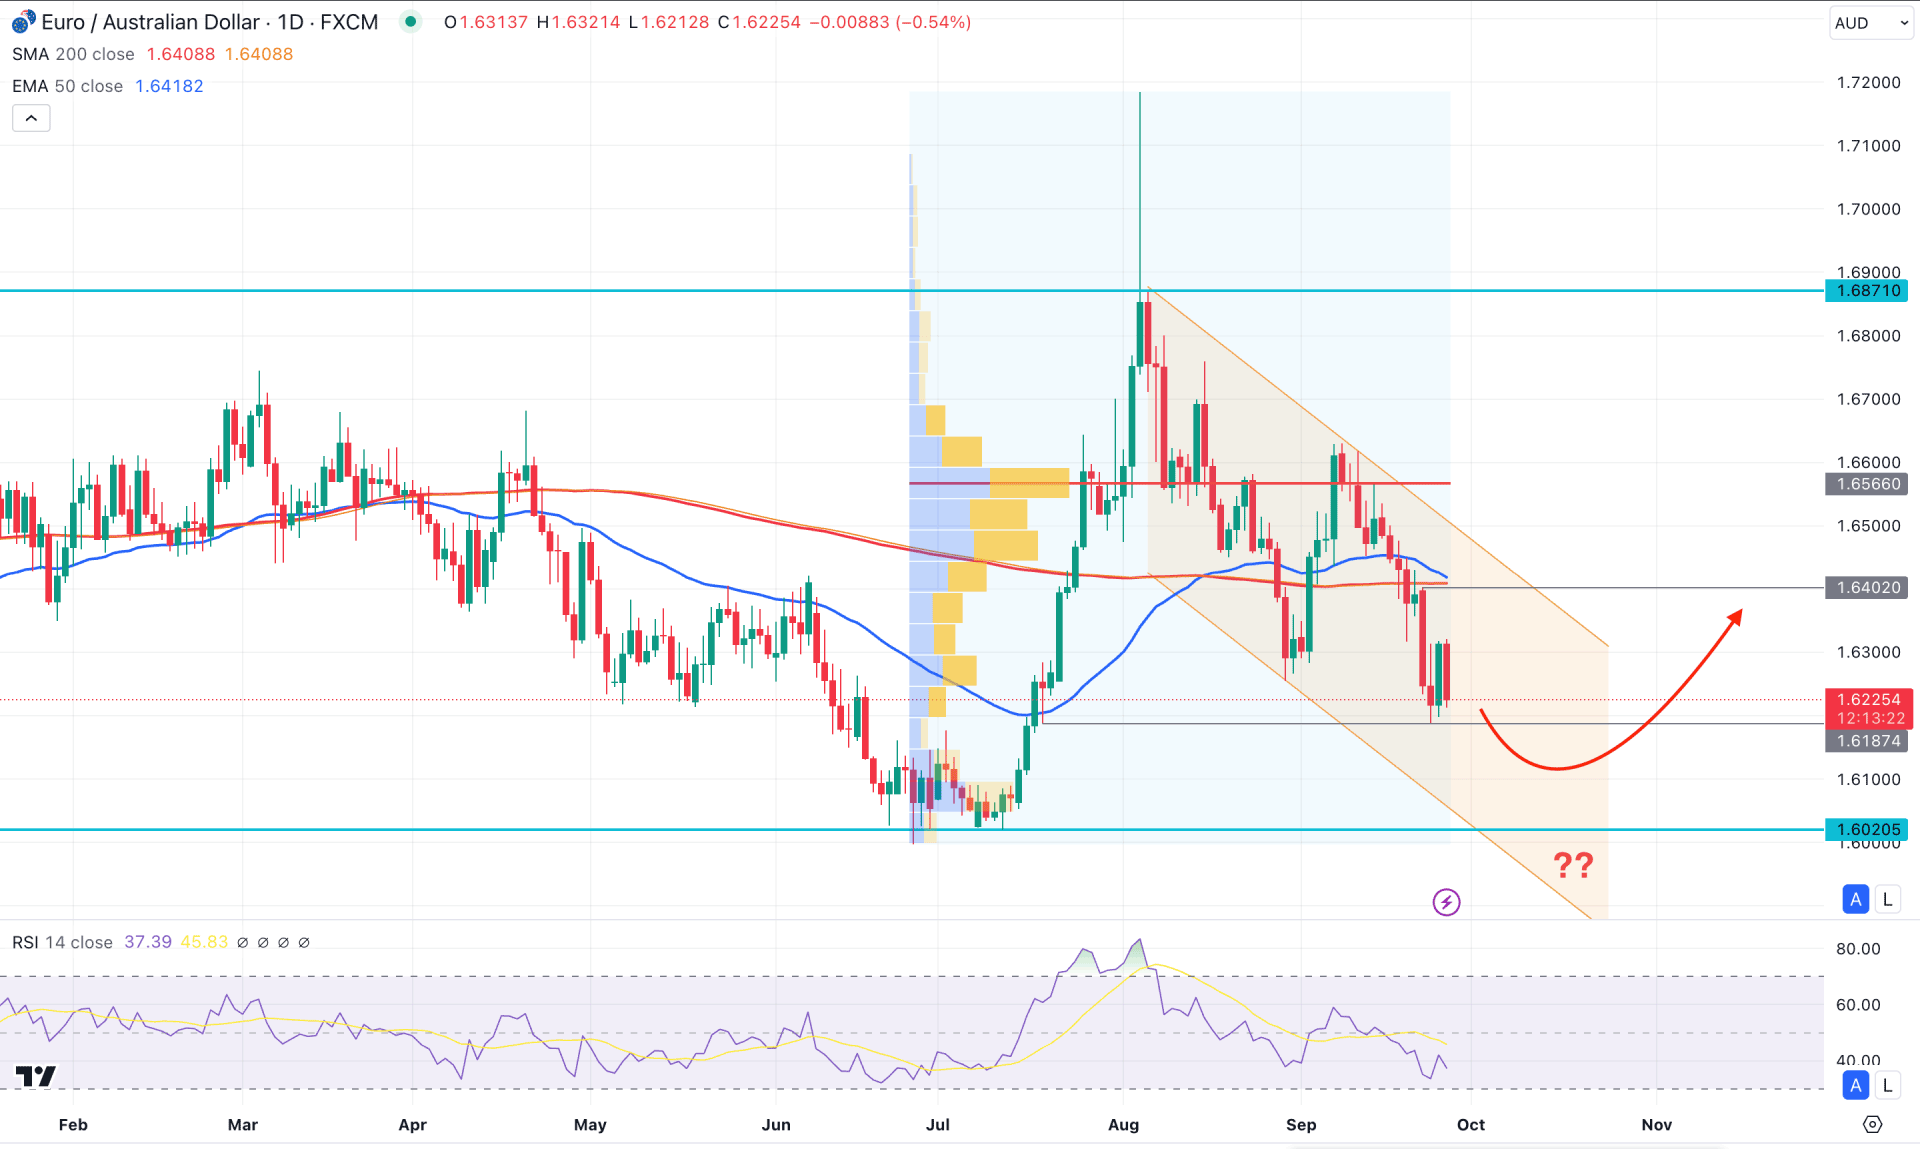Click the Euro/Australian Dollar flag icon
1920x1149 pixels.
[x=23, y=21]
